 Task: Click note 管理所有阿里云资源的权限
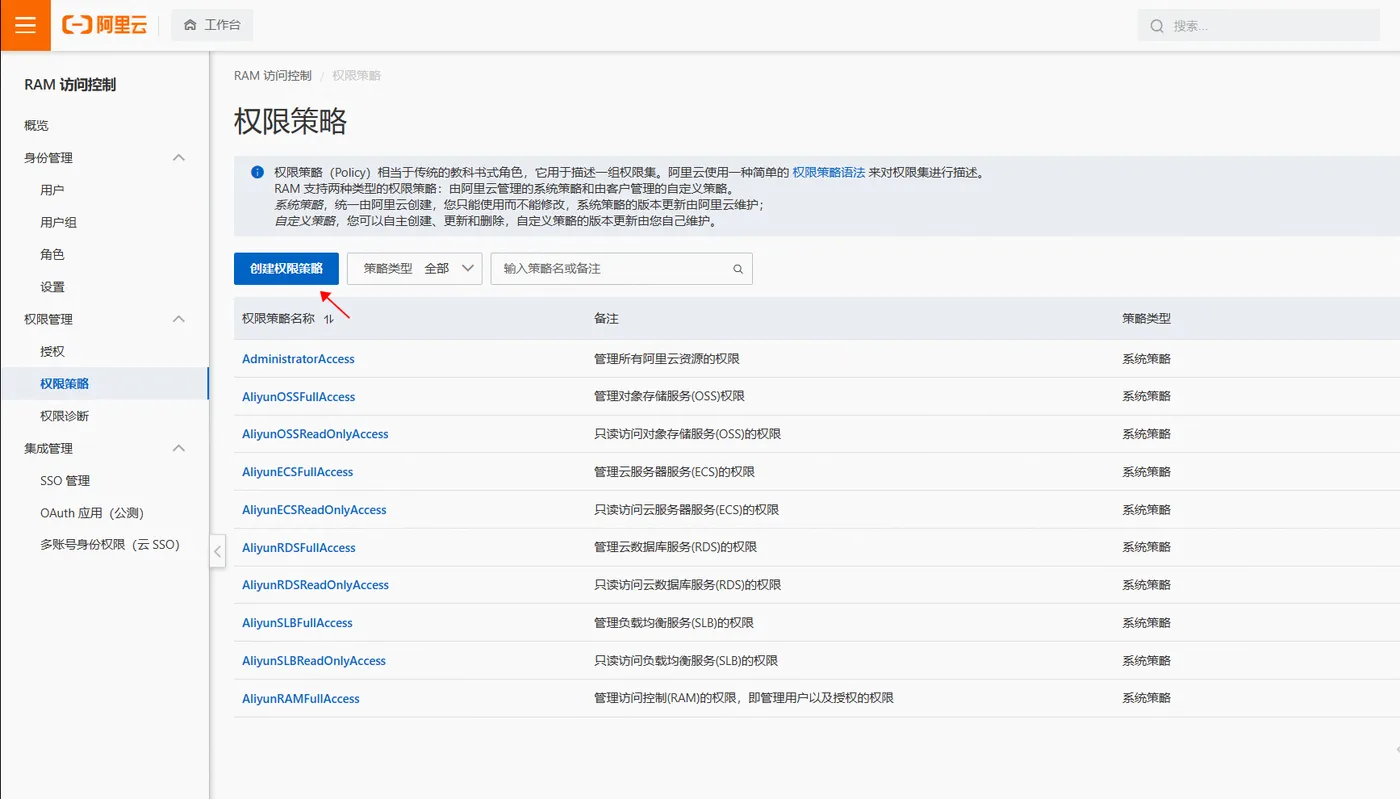[x=667, y=359]
